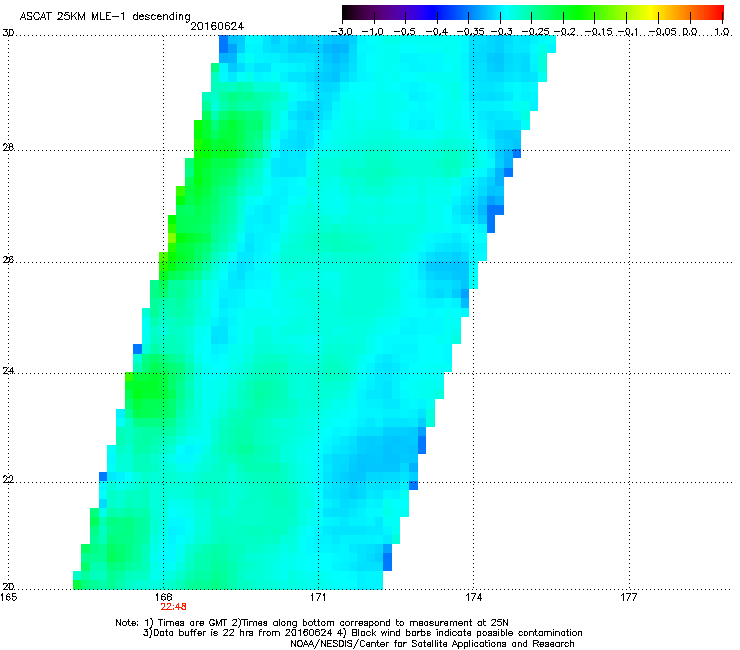Select longitude axis label "168"
This screenshot has width=740, height=650.
(x=163, y=598)
